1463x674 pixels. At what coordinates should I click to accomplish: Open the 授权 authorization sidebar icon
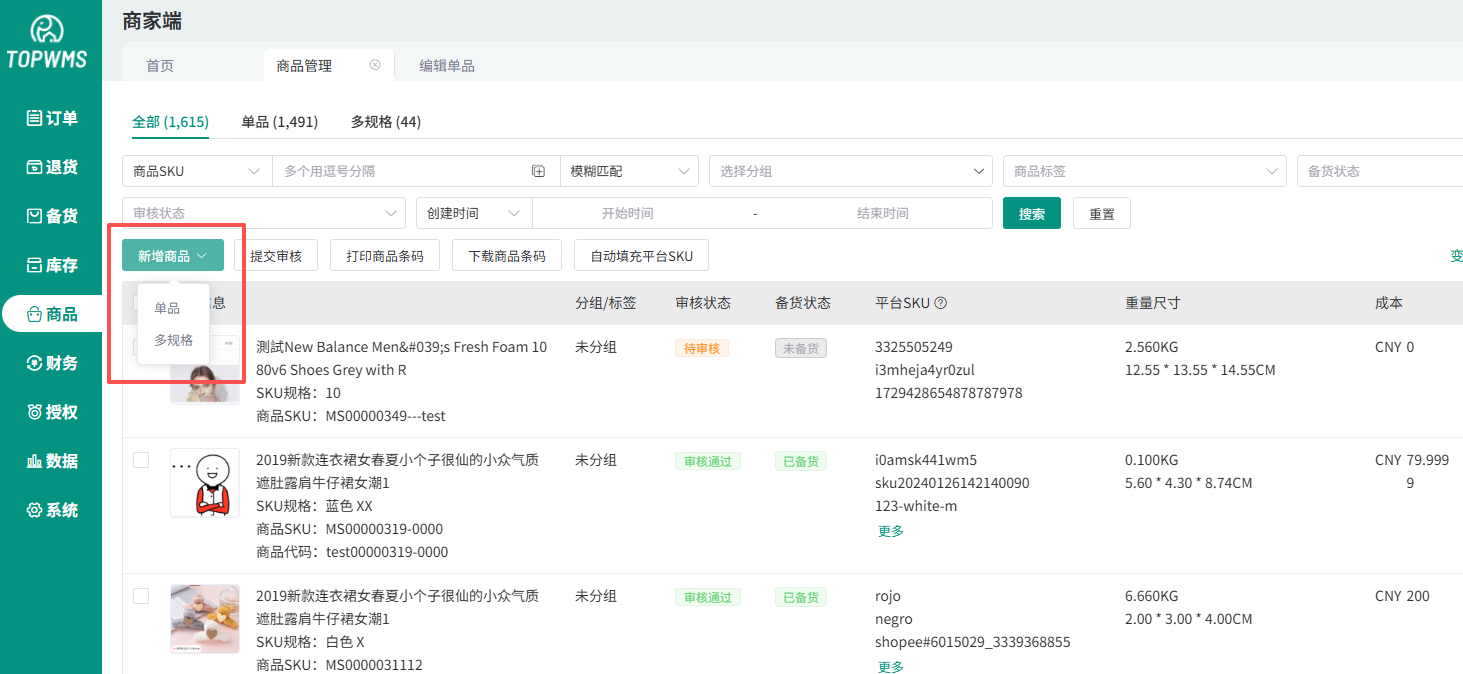point(34,412)
